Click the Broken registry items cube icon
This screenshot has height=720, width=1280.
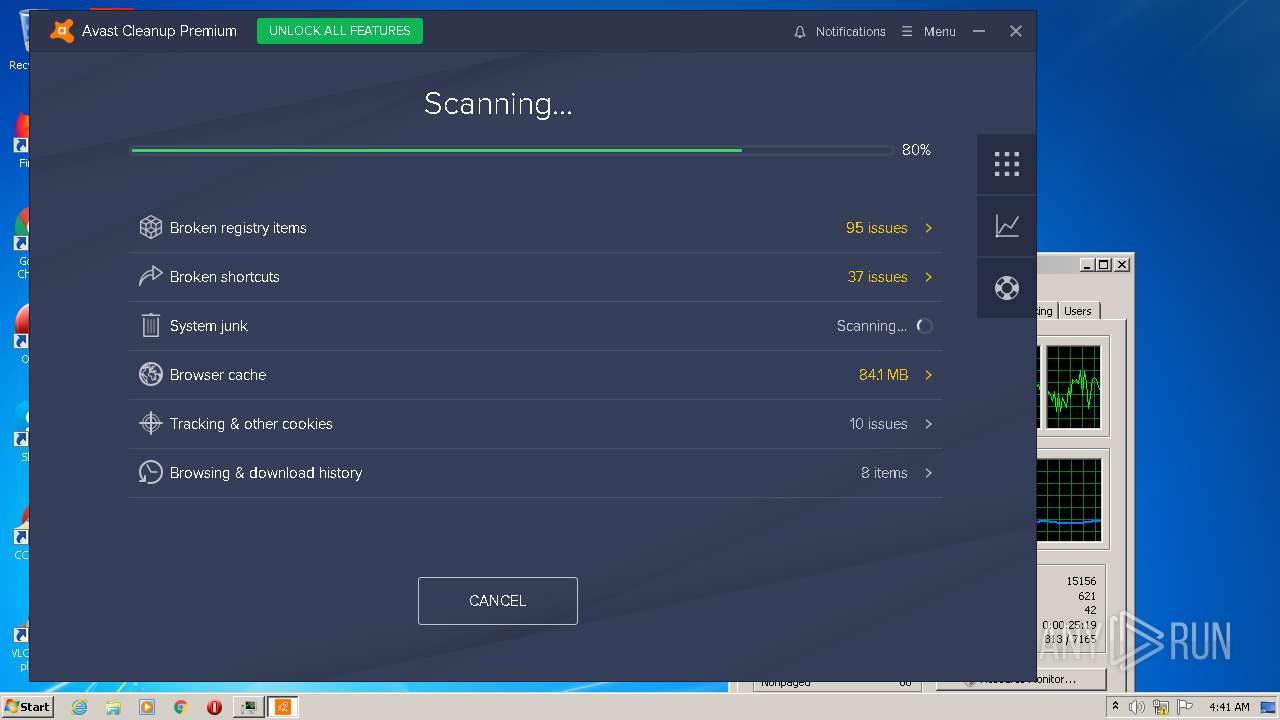tap(150, 228)
